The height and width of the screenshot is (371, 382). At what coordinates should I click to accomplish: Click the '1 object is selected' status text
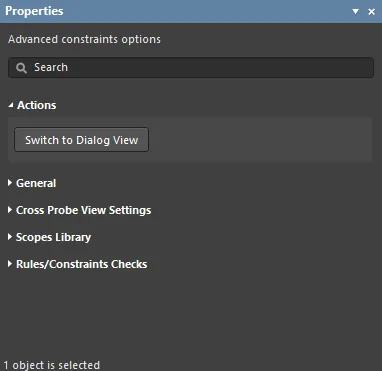click(x=52, y=365)
